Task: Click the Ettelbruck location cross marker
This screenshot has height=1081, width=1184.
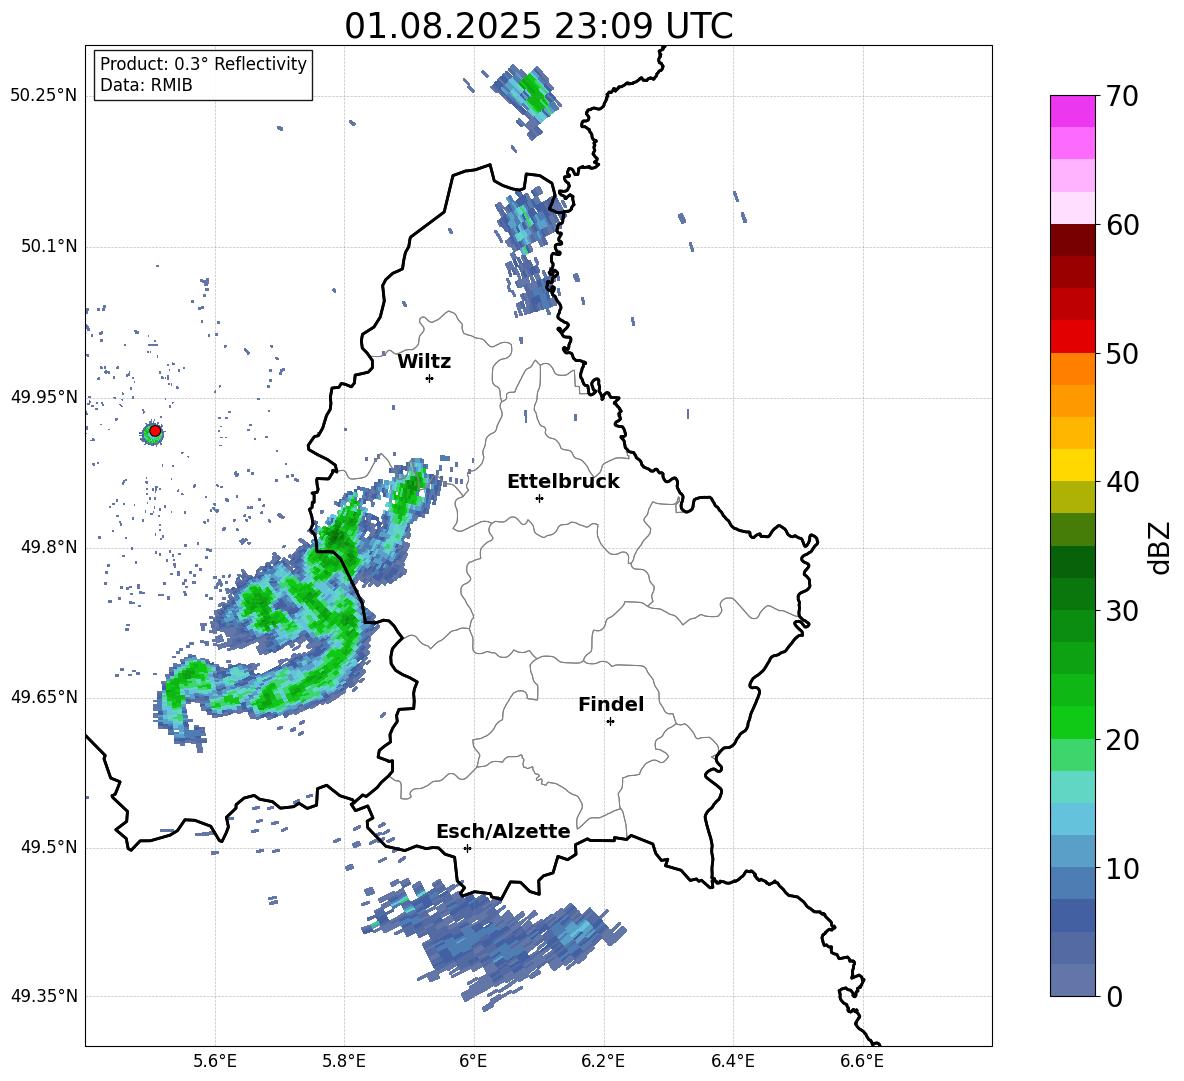Action: [x=539, y=498]
